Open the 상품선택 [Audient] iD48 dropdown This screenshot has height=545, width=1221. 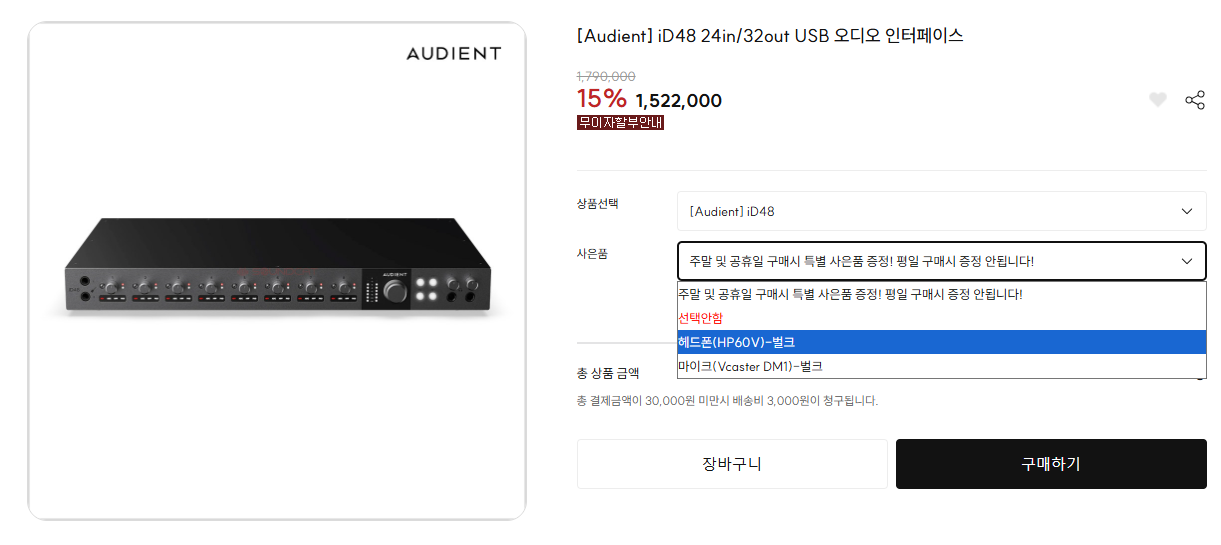click(941, 211)
